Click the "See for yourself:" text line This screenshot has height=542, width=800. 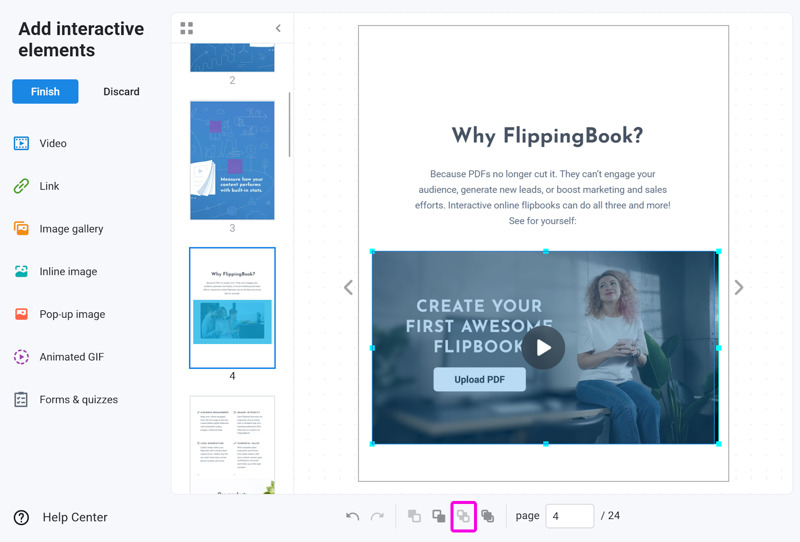542,221
